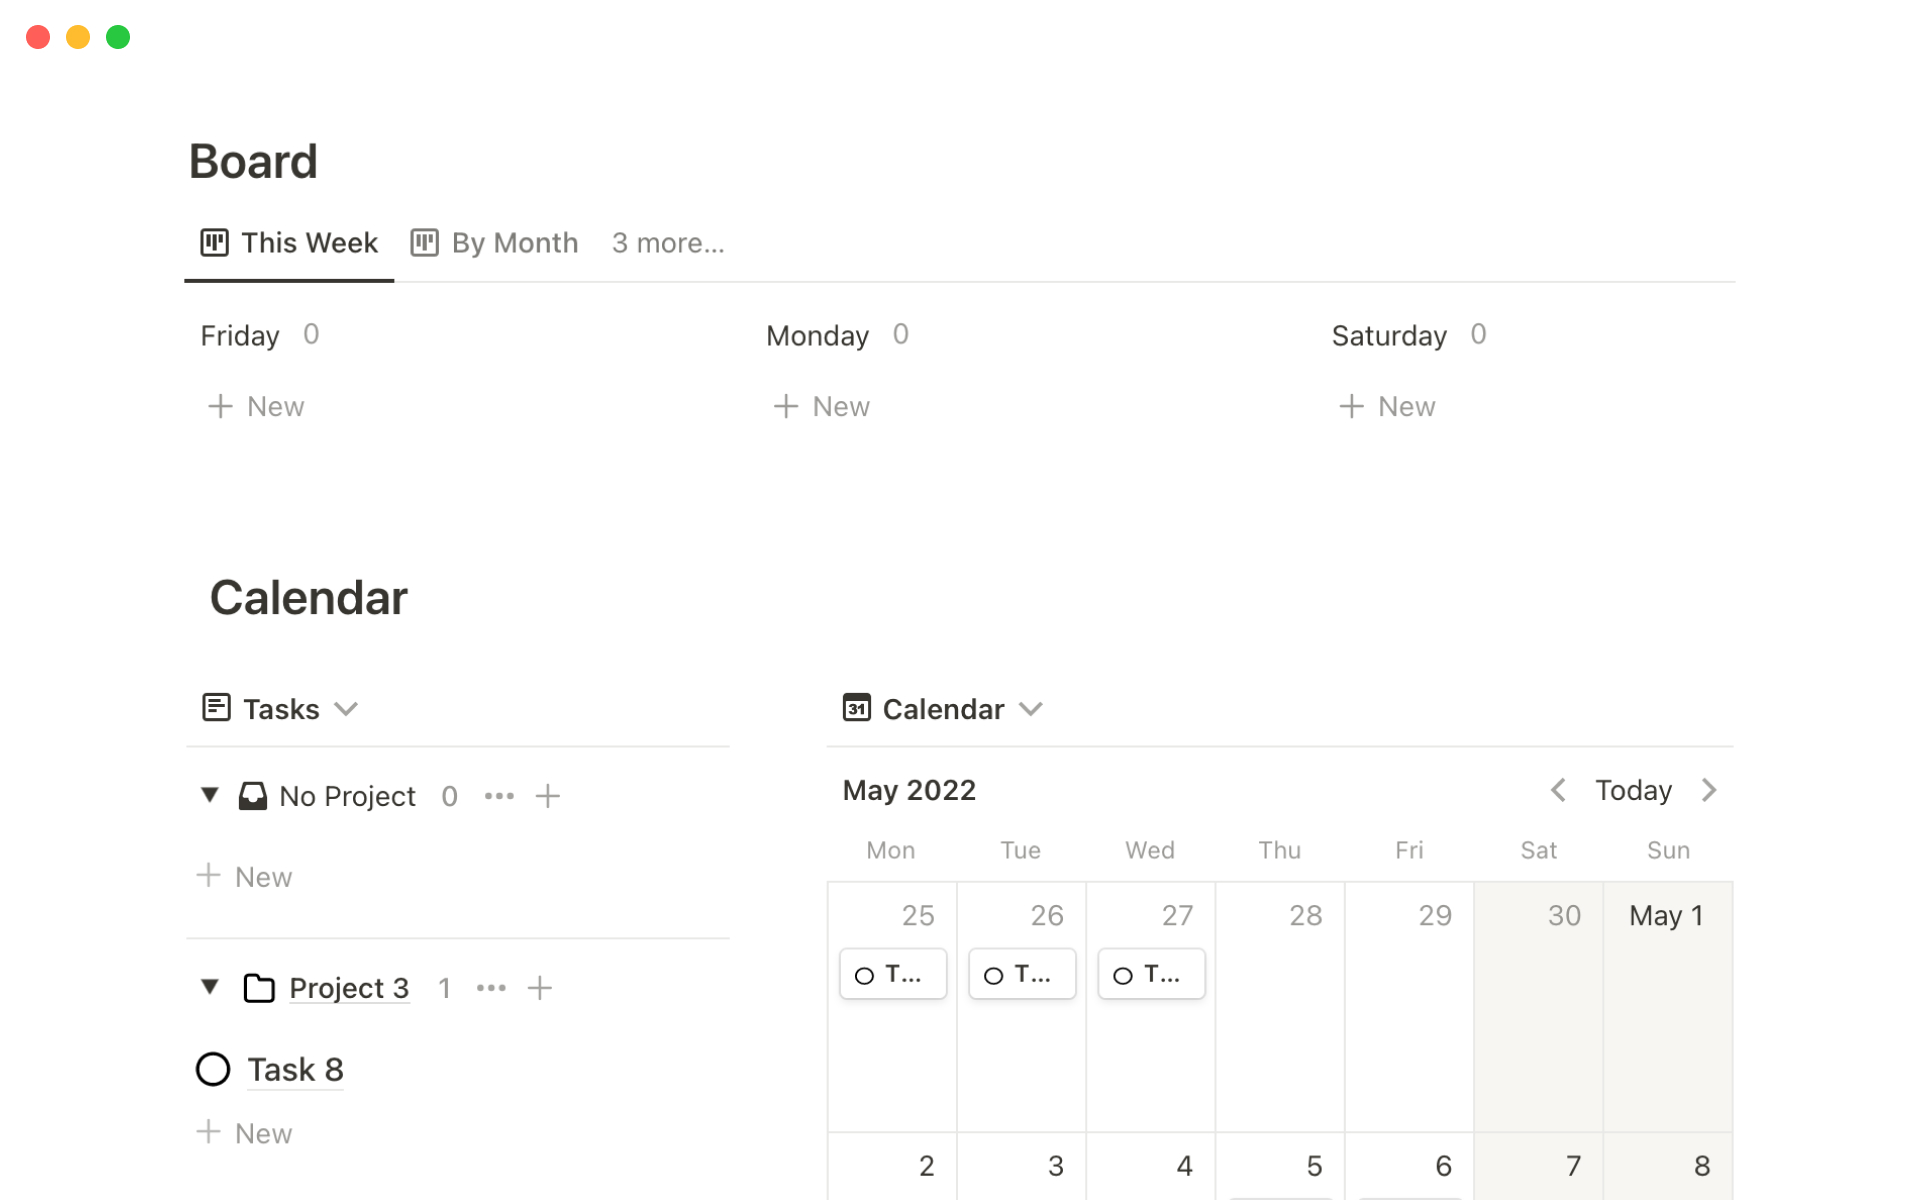Show the 3 more views

[668, 243]
